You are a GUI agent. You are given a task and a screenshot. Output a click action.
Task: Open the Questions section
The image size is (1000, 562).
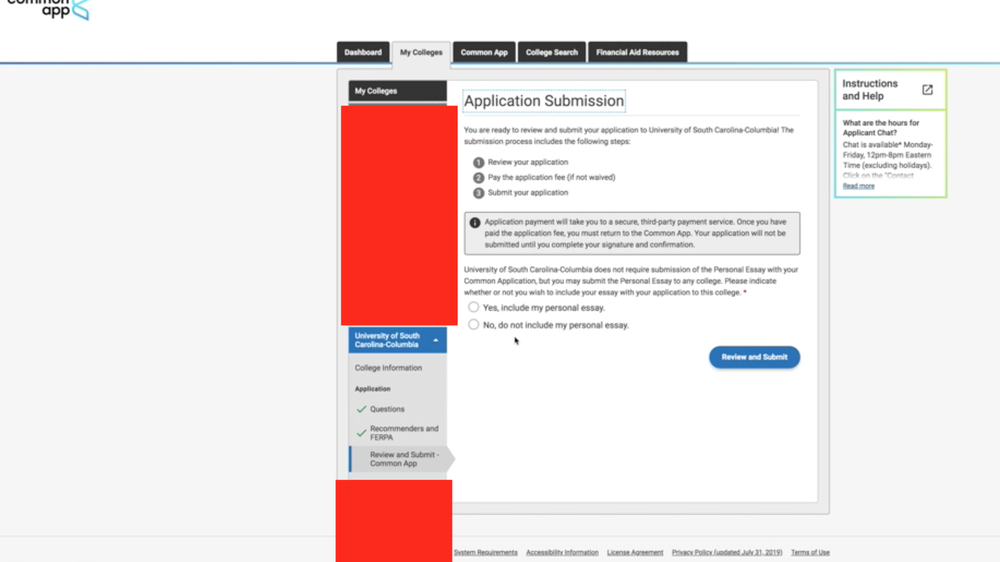point(387,409)
